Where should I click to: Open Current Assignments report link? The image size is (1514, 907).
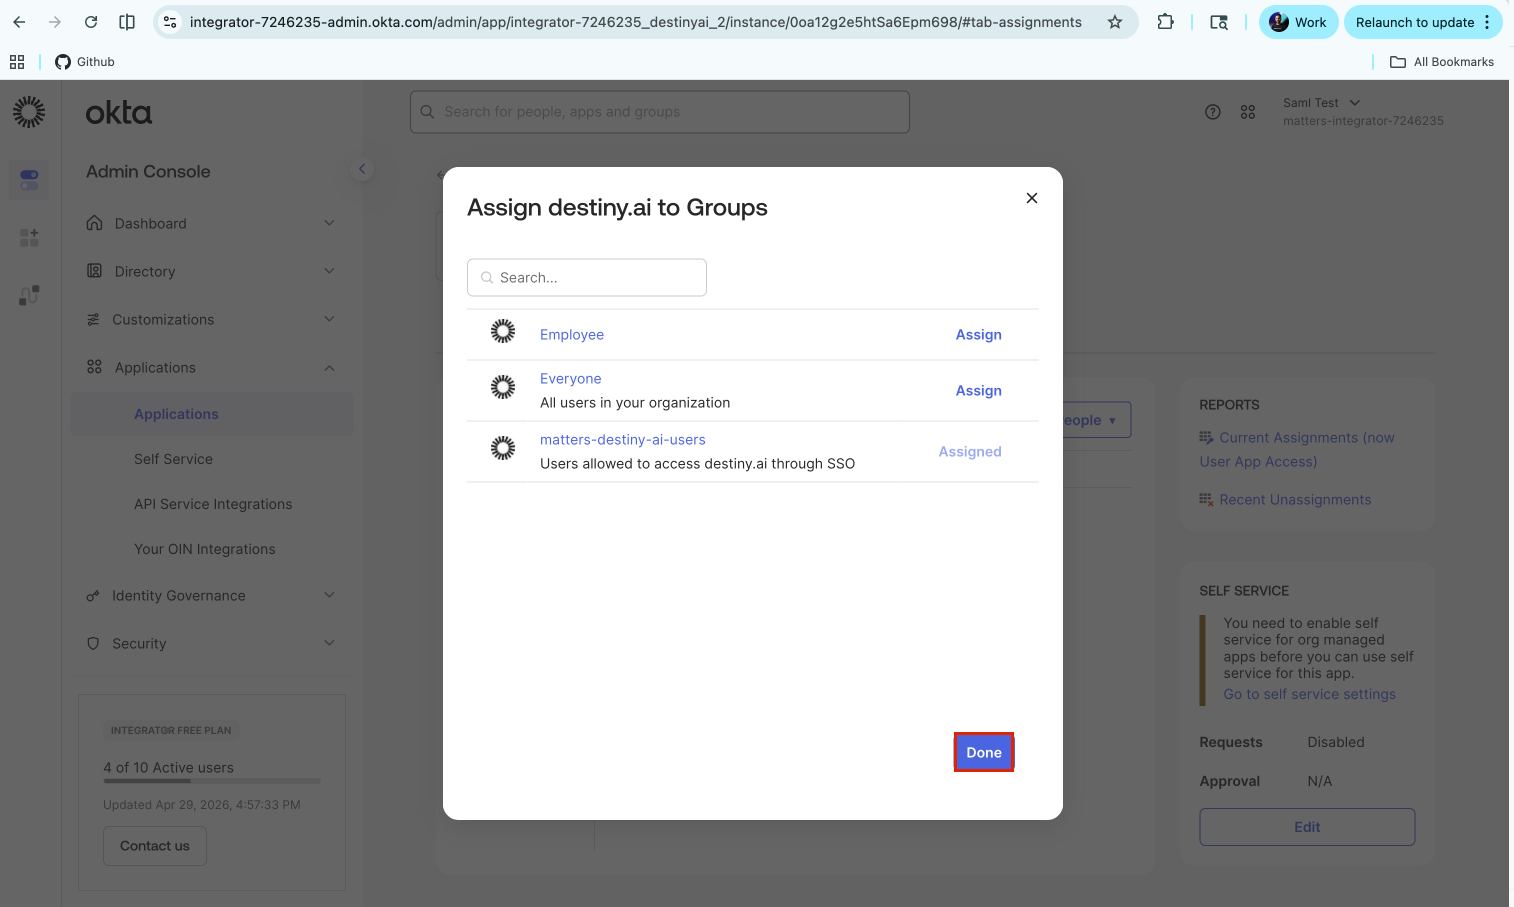tap(1297, 449)
